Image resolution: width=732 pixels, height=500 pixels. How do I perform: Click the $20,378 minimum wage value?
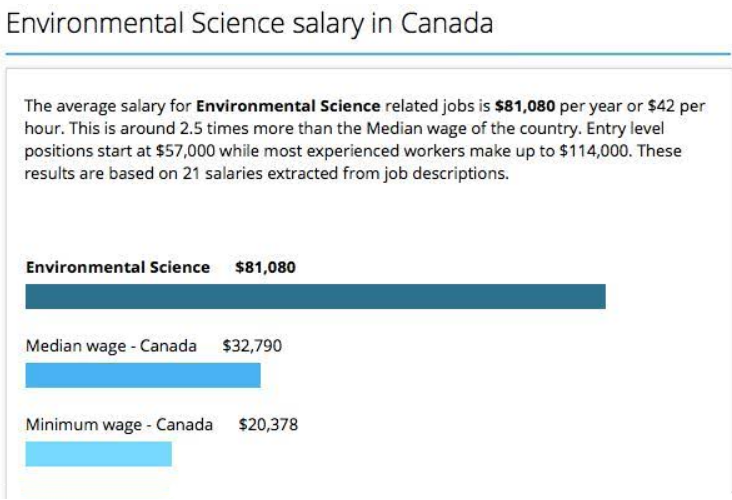pos(268,424)
